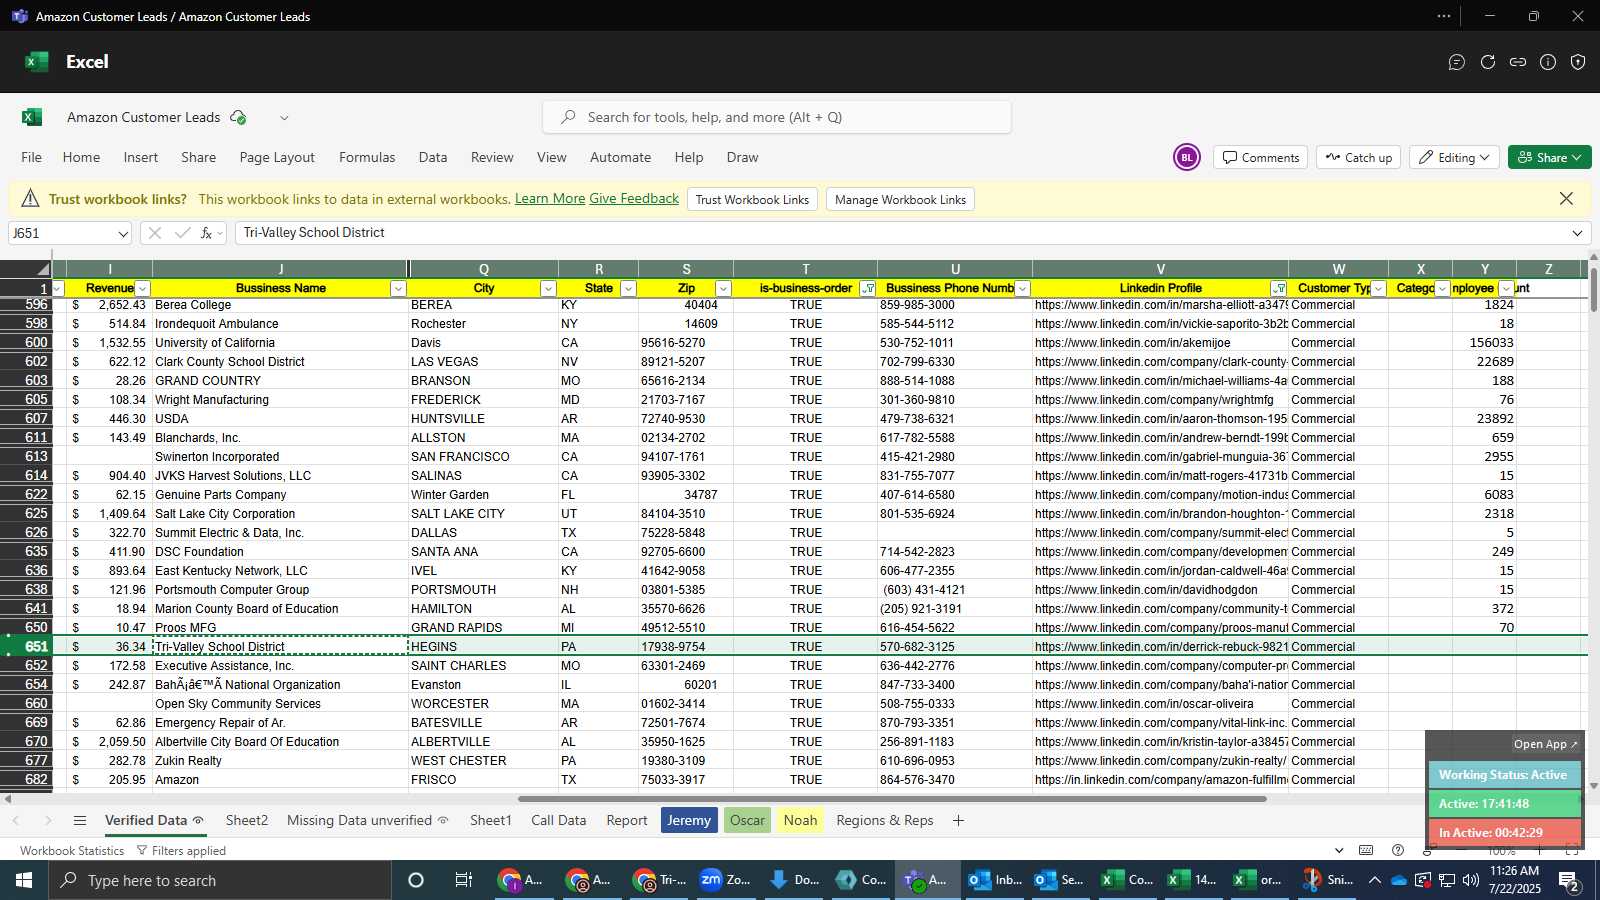Open the Customer Type column filter dropdown
Image resolution: width=1600 pixels, height=900 pixels.
1378,289
